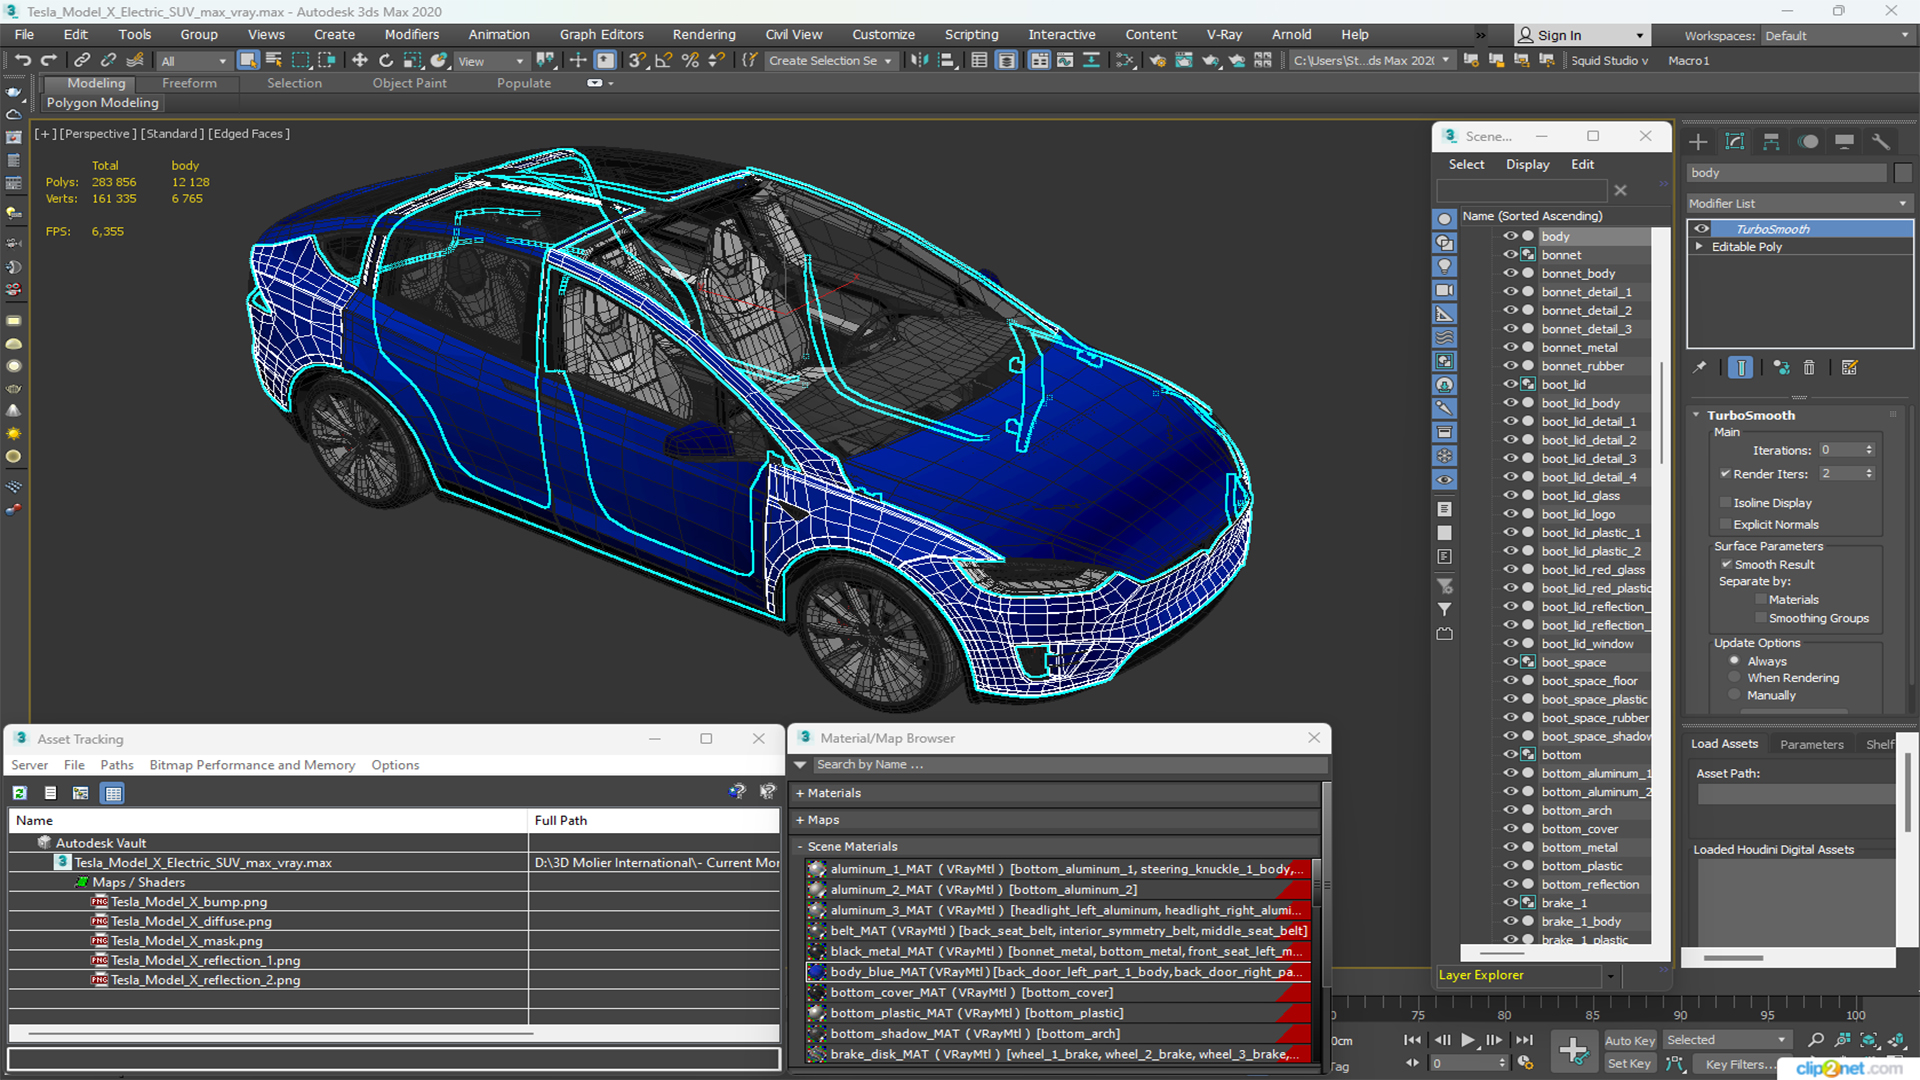Expand the Materials group in browser
Screen dimensions: 1920x1080
[x=800, y=793]
